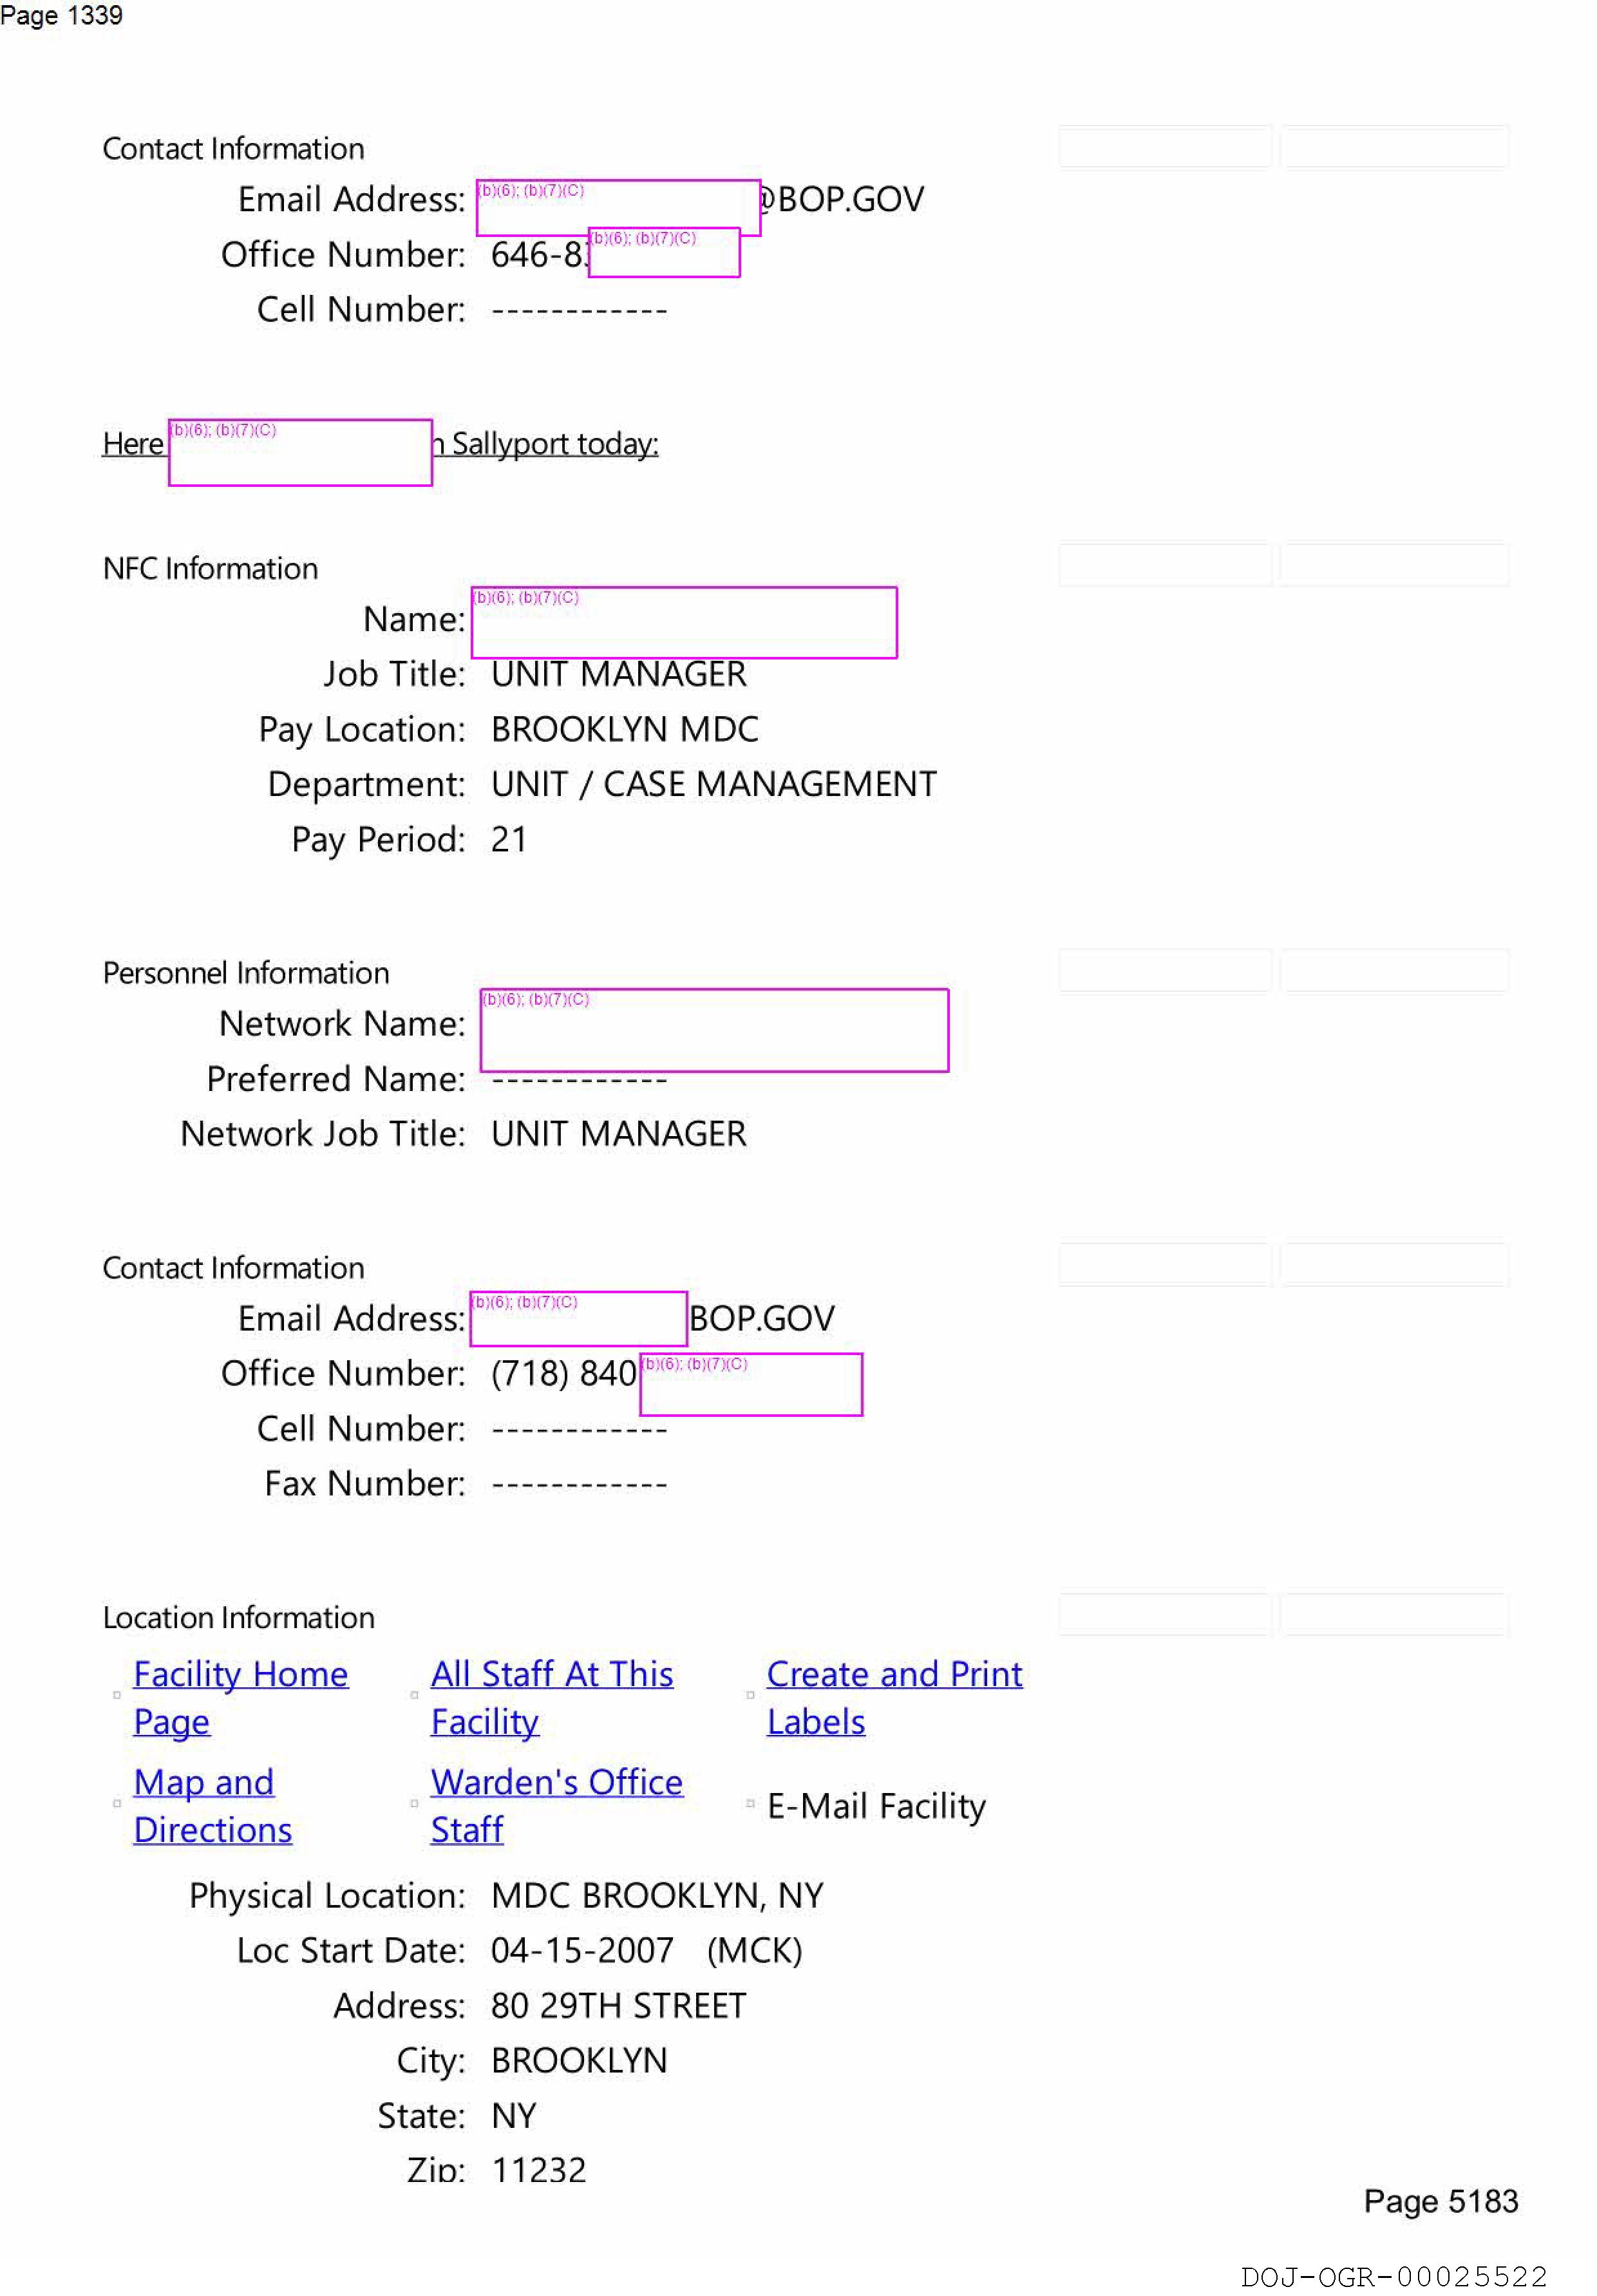
Task: Click bullet icon beside E-Mail Facility
Action: pos(750,1804)
